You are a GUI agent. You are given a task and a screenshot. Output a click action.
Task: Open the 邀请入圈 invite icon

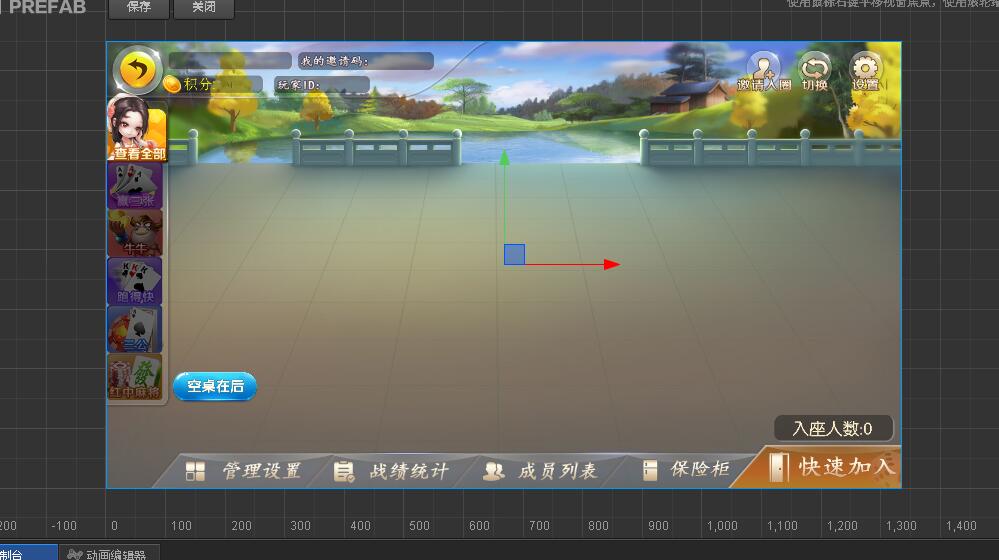(x=764, y=72)
